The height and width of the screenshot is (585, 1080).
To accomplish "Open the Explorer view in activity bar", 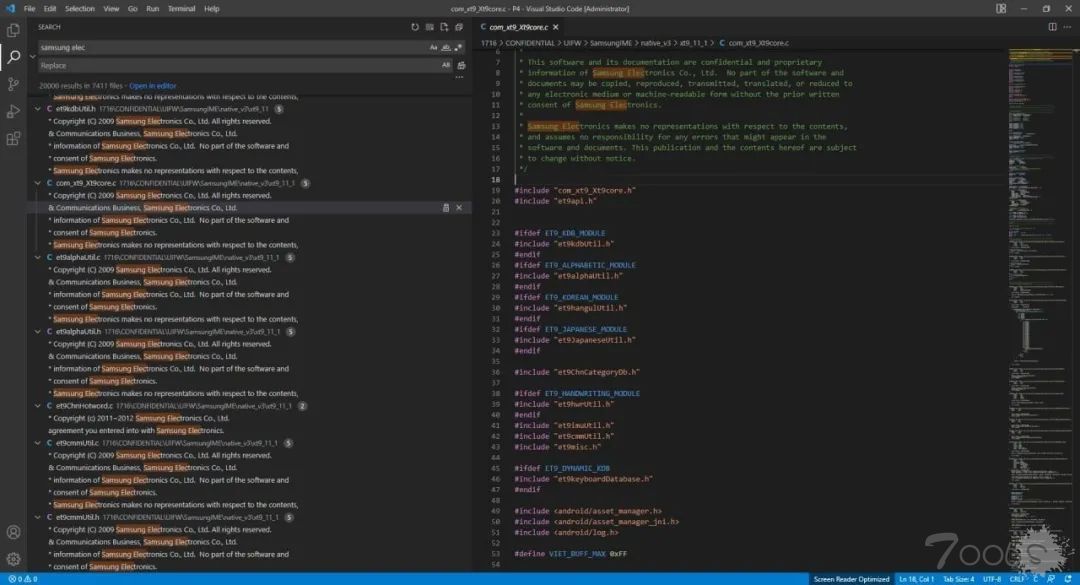I will click(13, 30).
